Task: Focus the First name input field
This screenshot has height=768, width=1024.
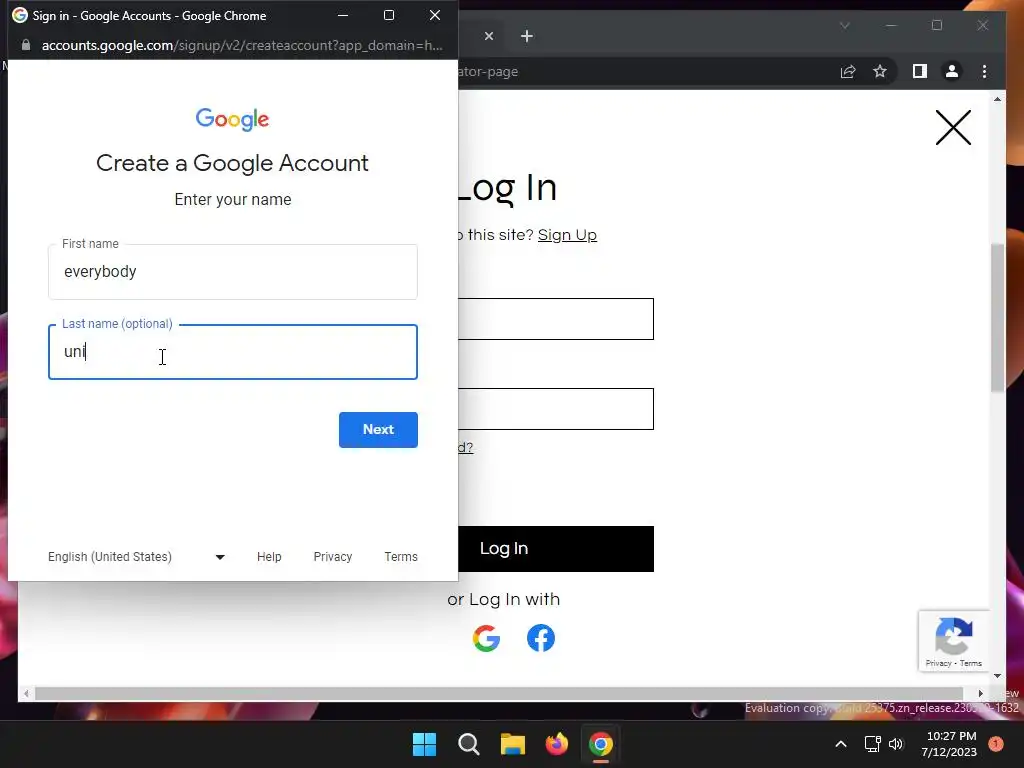Action: pos(232,272)
